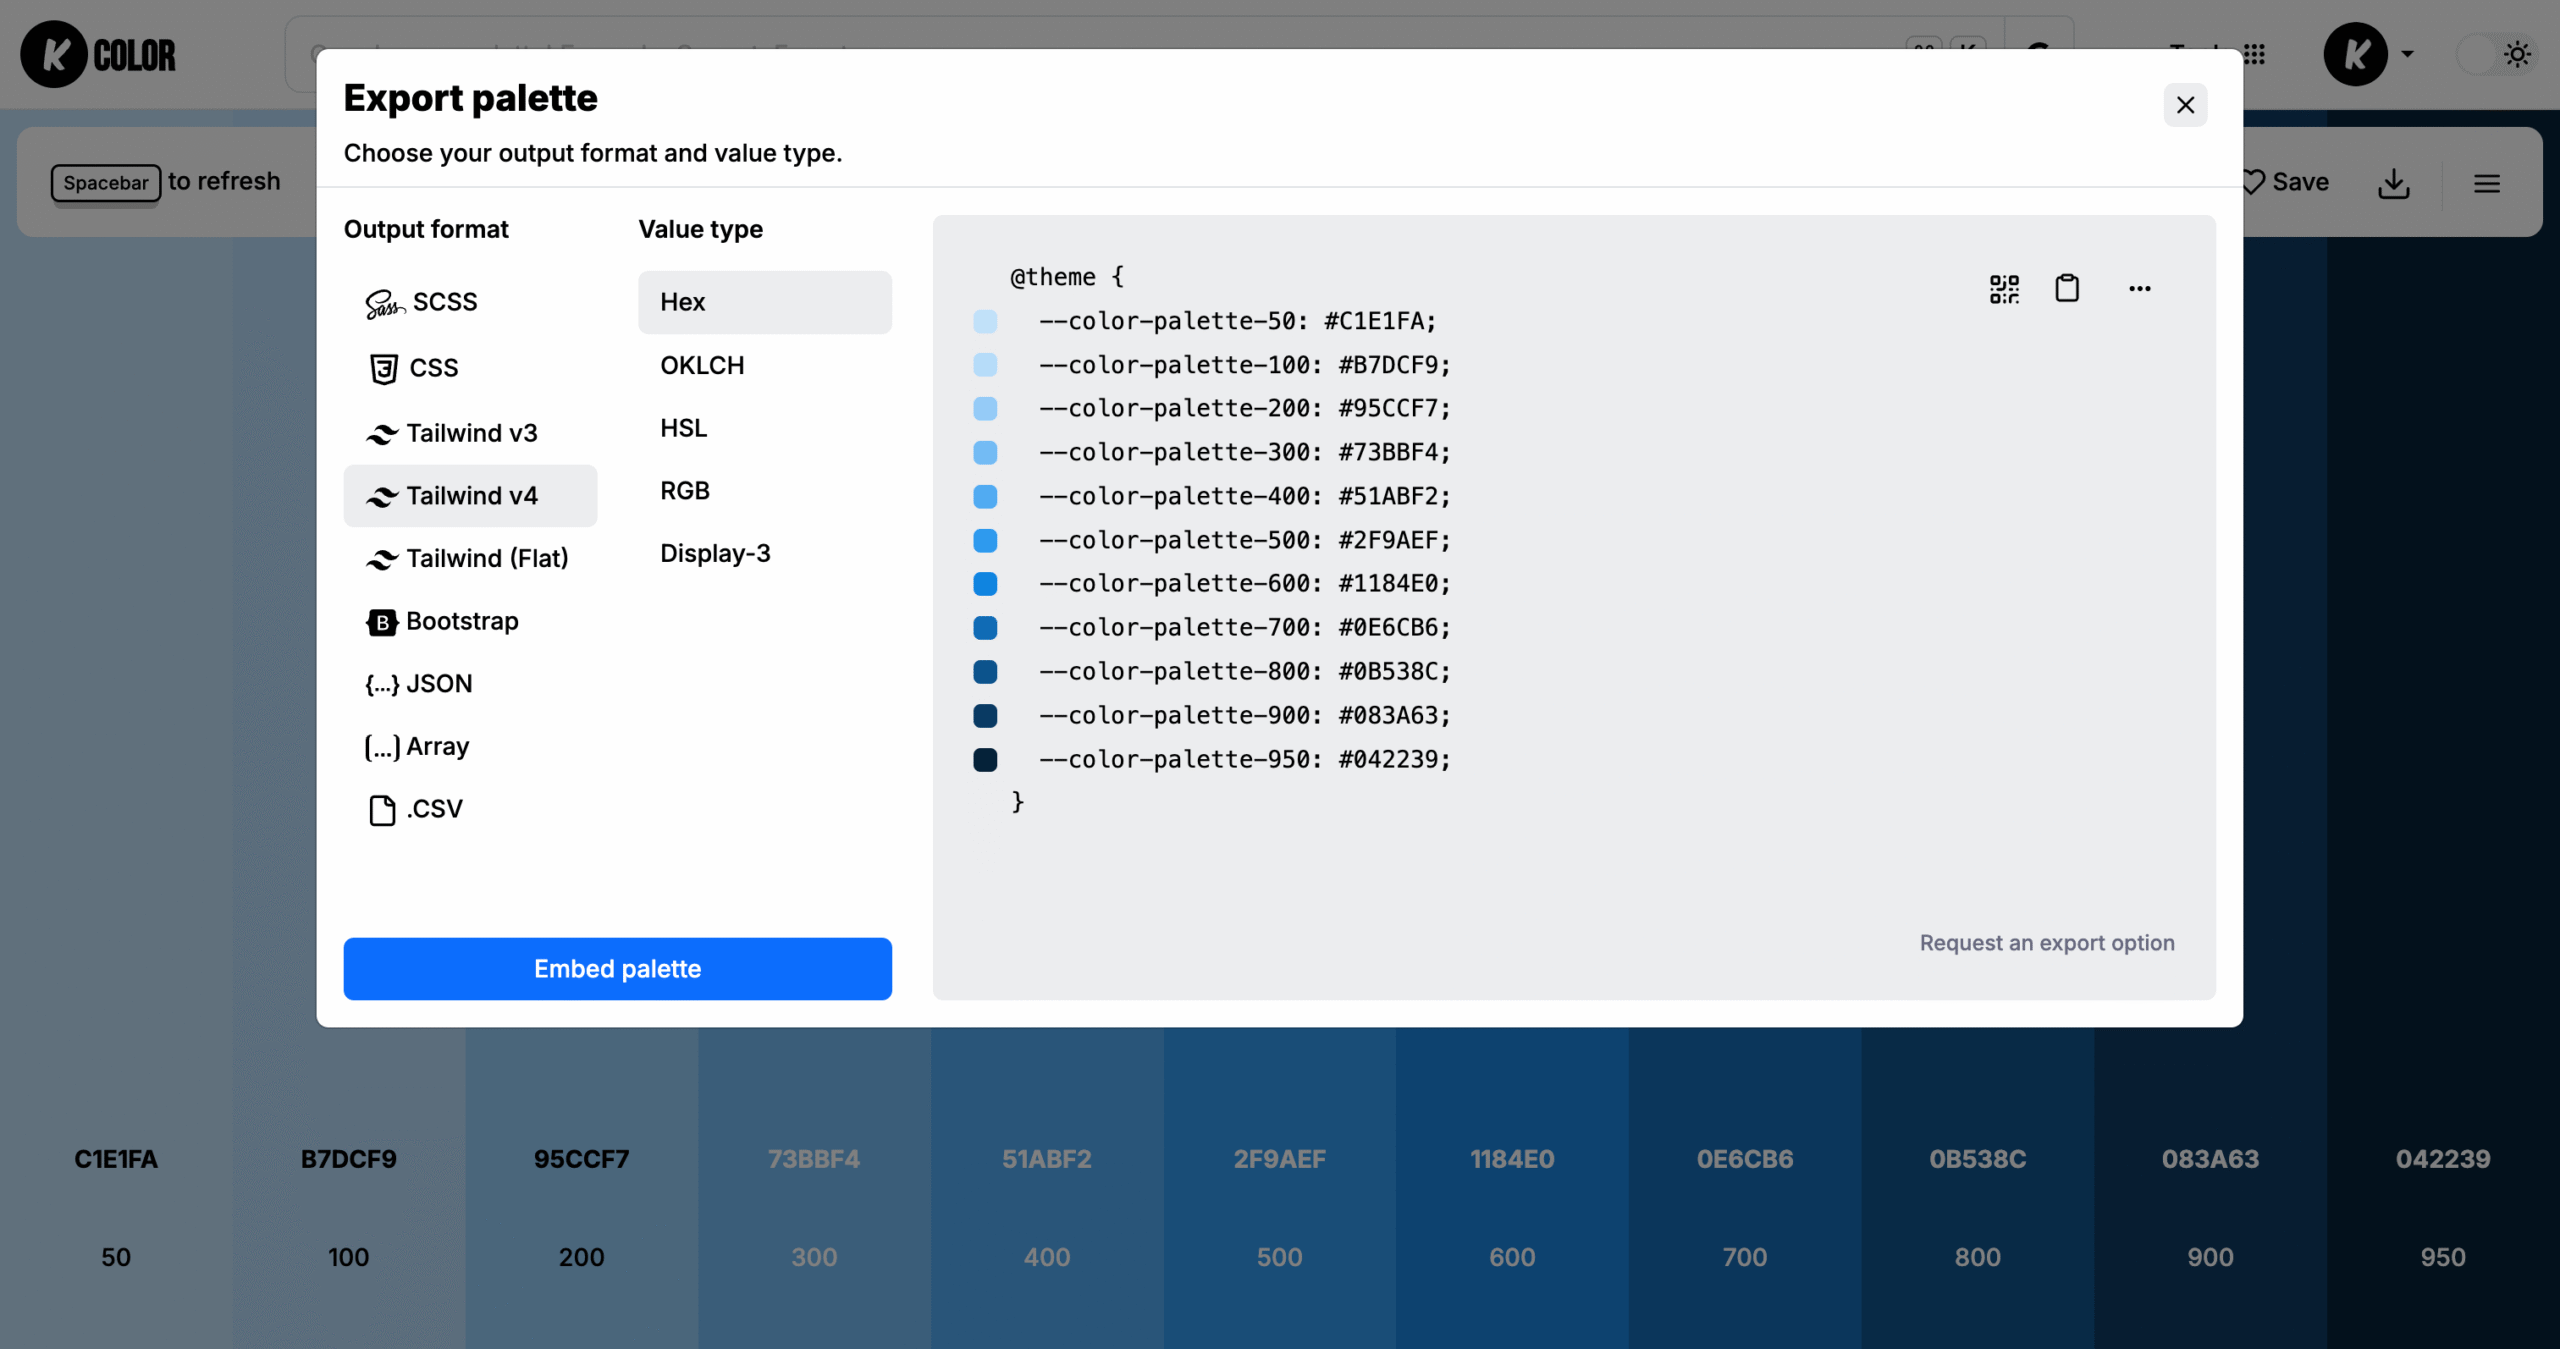This screenshot has height=1349, width=2560.
Task: Click the palette-600 color swatch
Action: 985,584
